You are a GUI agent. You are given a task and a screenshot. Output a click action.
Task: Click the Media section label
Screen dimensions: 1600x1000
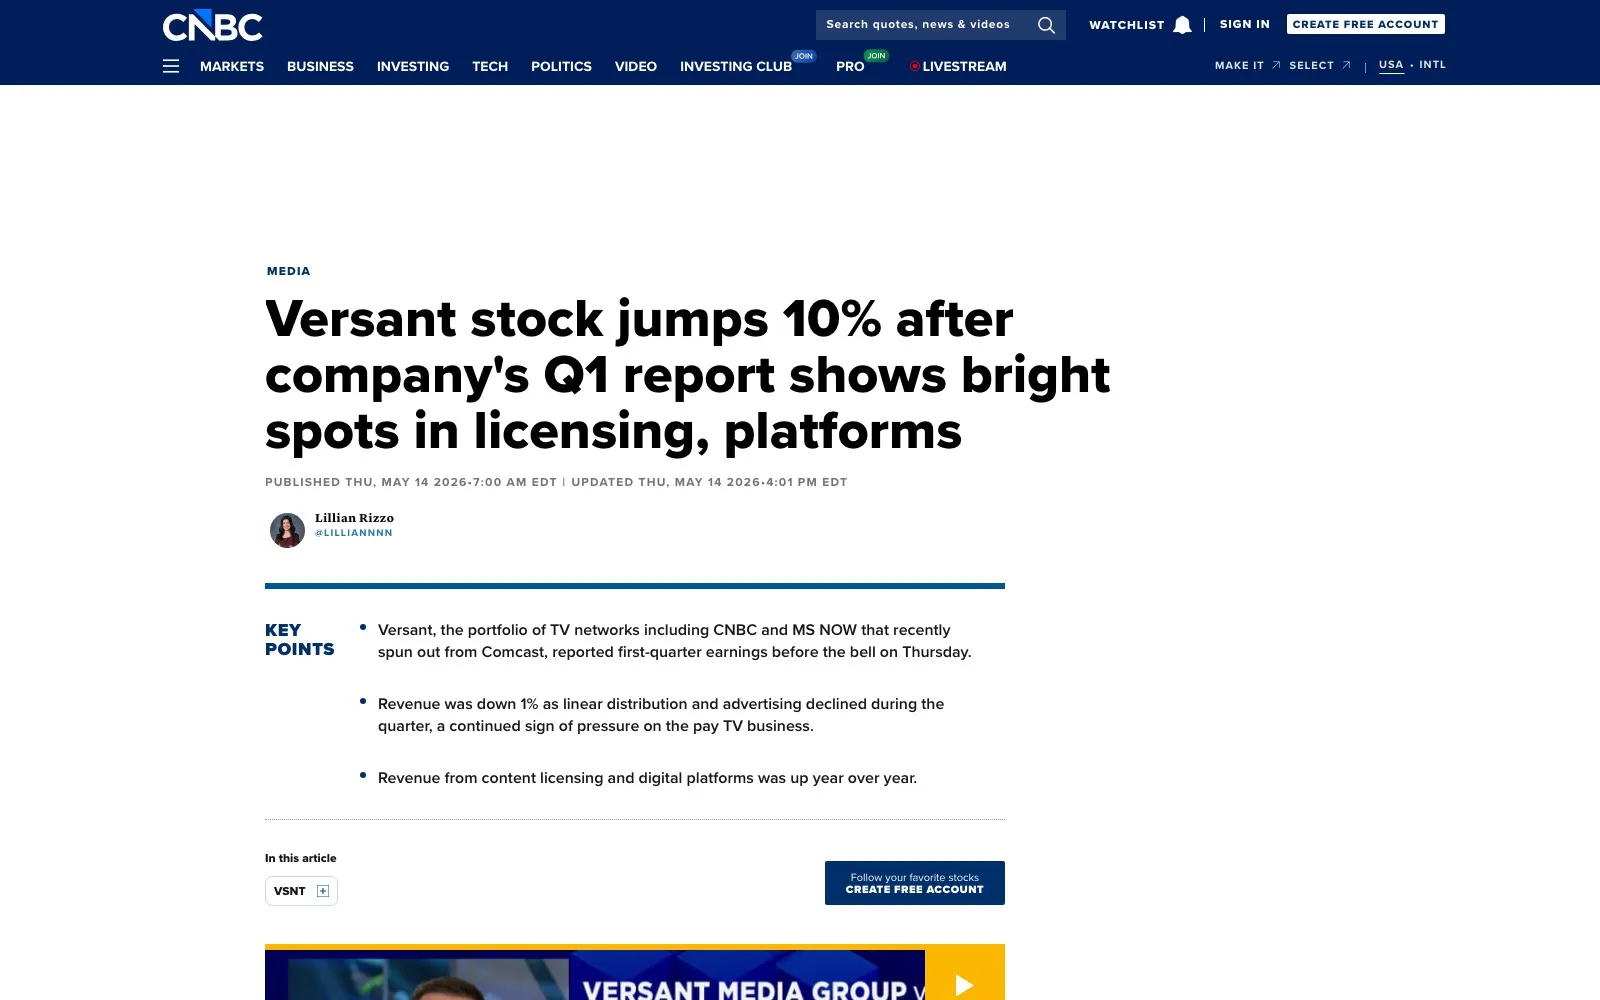289,271
